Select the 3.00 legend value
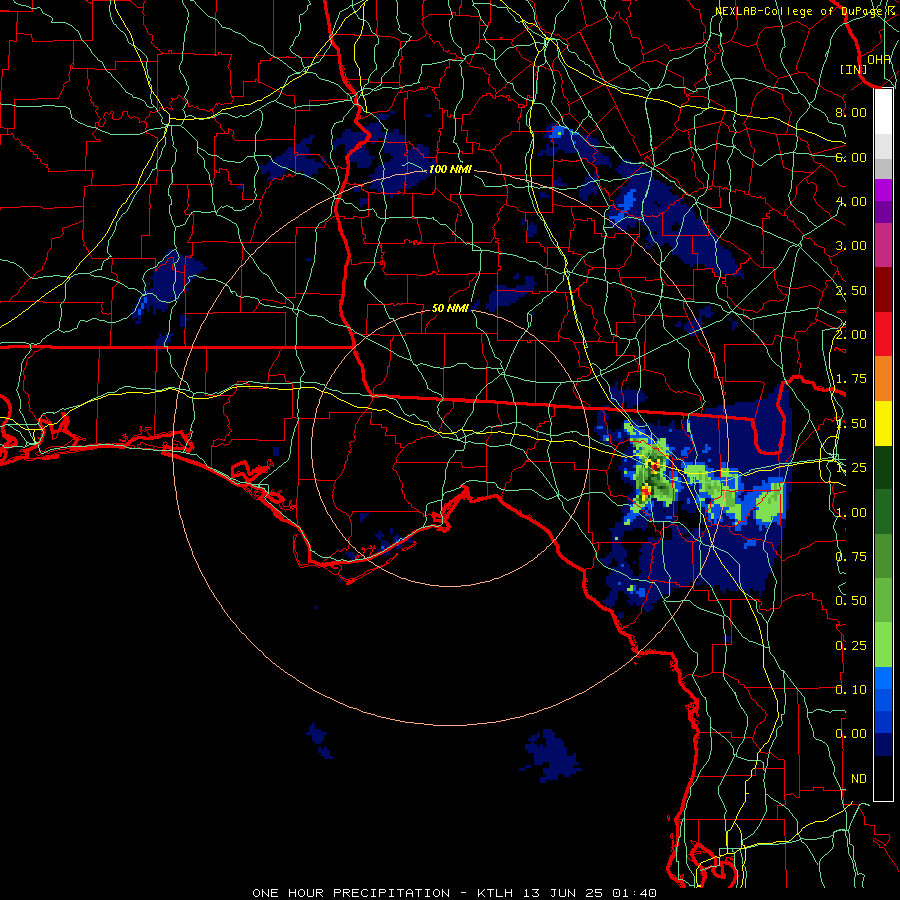 (851, 246)
